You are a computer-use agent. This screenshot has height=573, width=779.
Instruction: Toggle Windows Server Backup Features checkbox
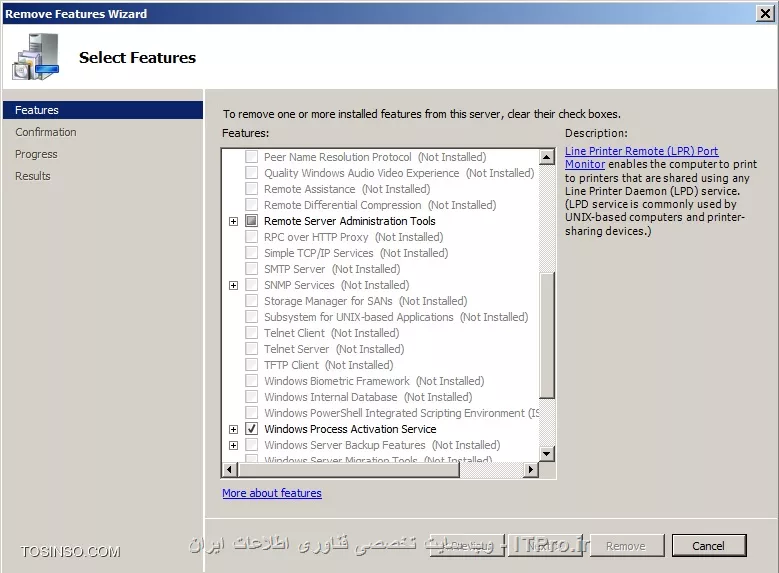pos(251,444)
